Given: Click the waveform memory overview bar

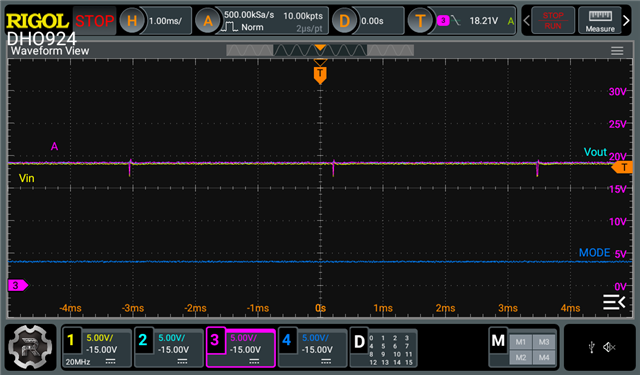Looking at the screenshot, I should point(320,50).
